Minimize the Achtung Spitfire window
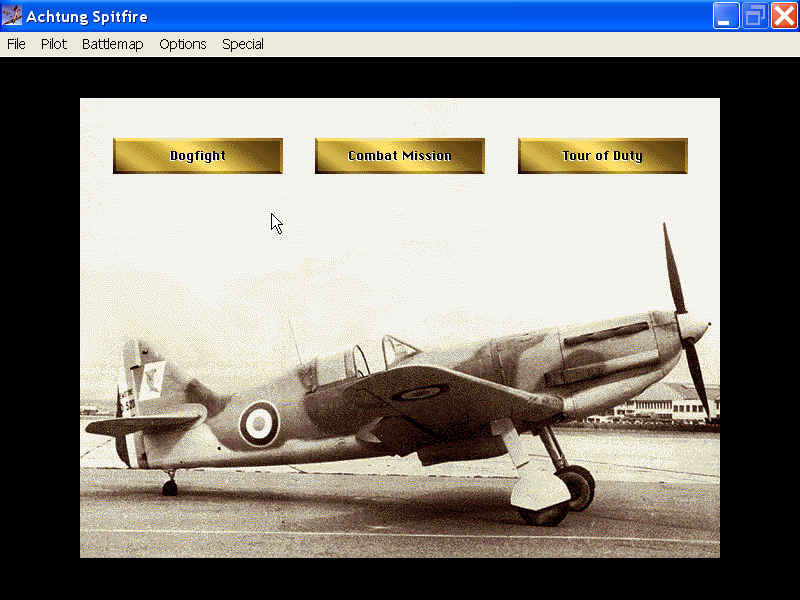The height and width of the screenshot is (600, 800). click(x=726, y=16)
